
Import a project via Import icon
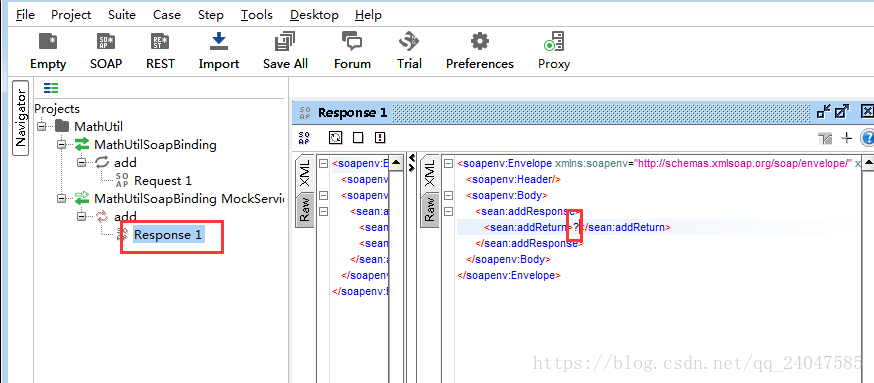[218, 51]
